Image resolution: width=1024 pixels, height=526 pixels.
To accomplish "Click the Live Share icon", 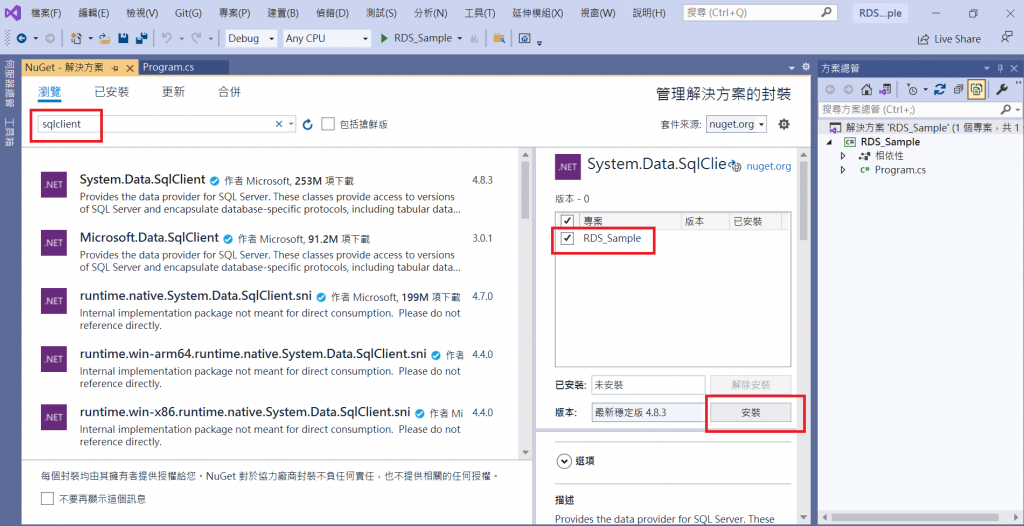I will point(923,39).
